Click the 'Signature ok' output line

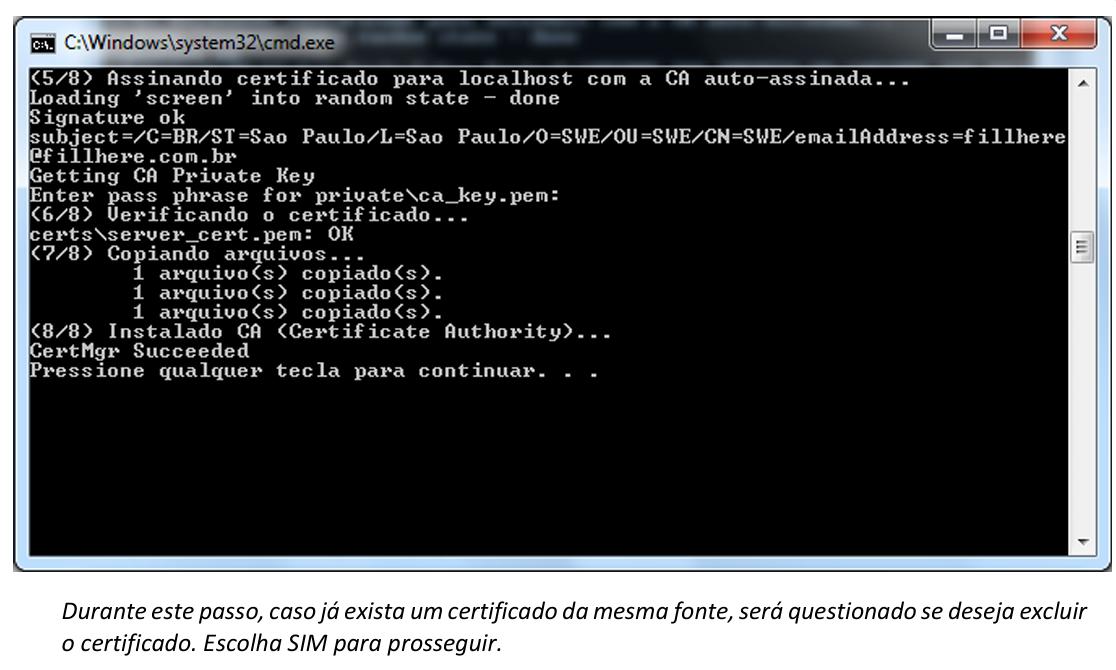[x=108, y=117]
